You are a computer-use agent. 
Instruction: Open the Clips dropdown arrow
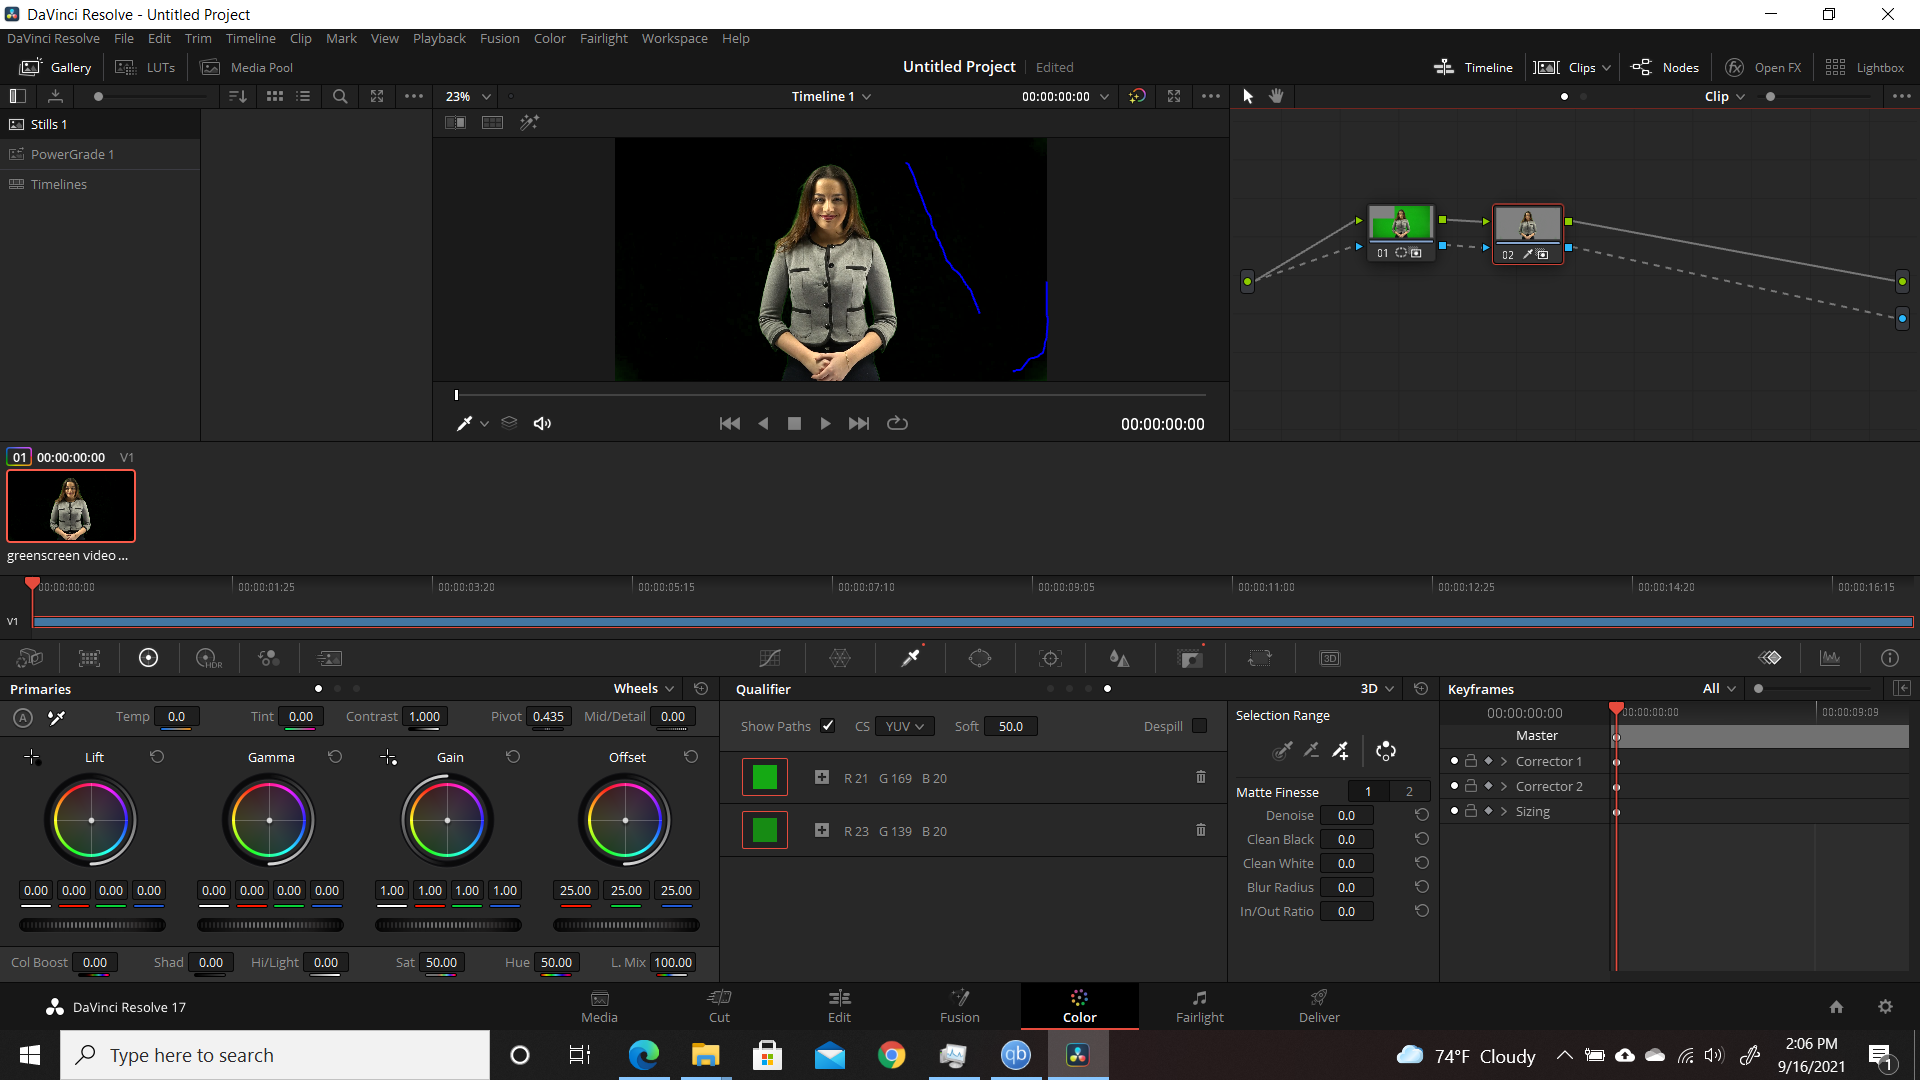1607,68
